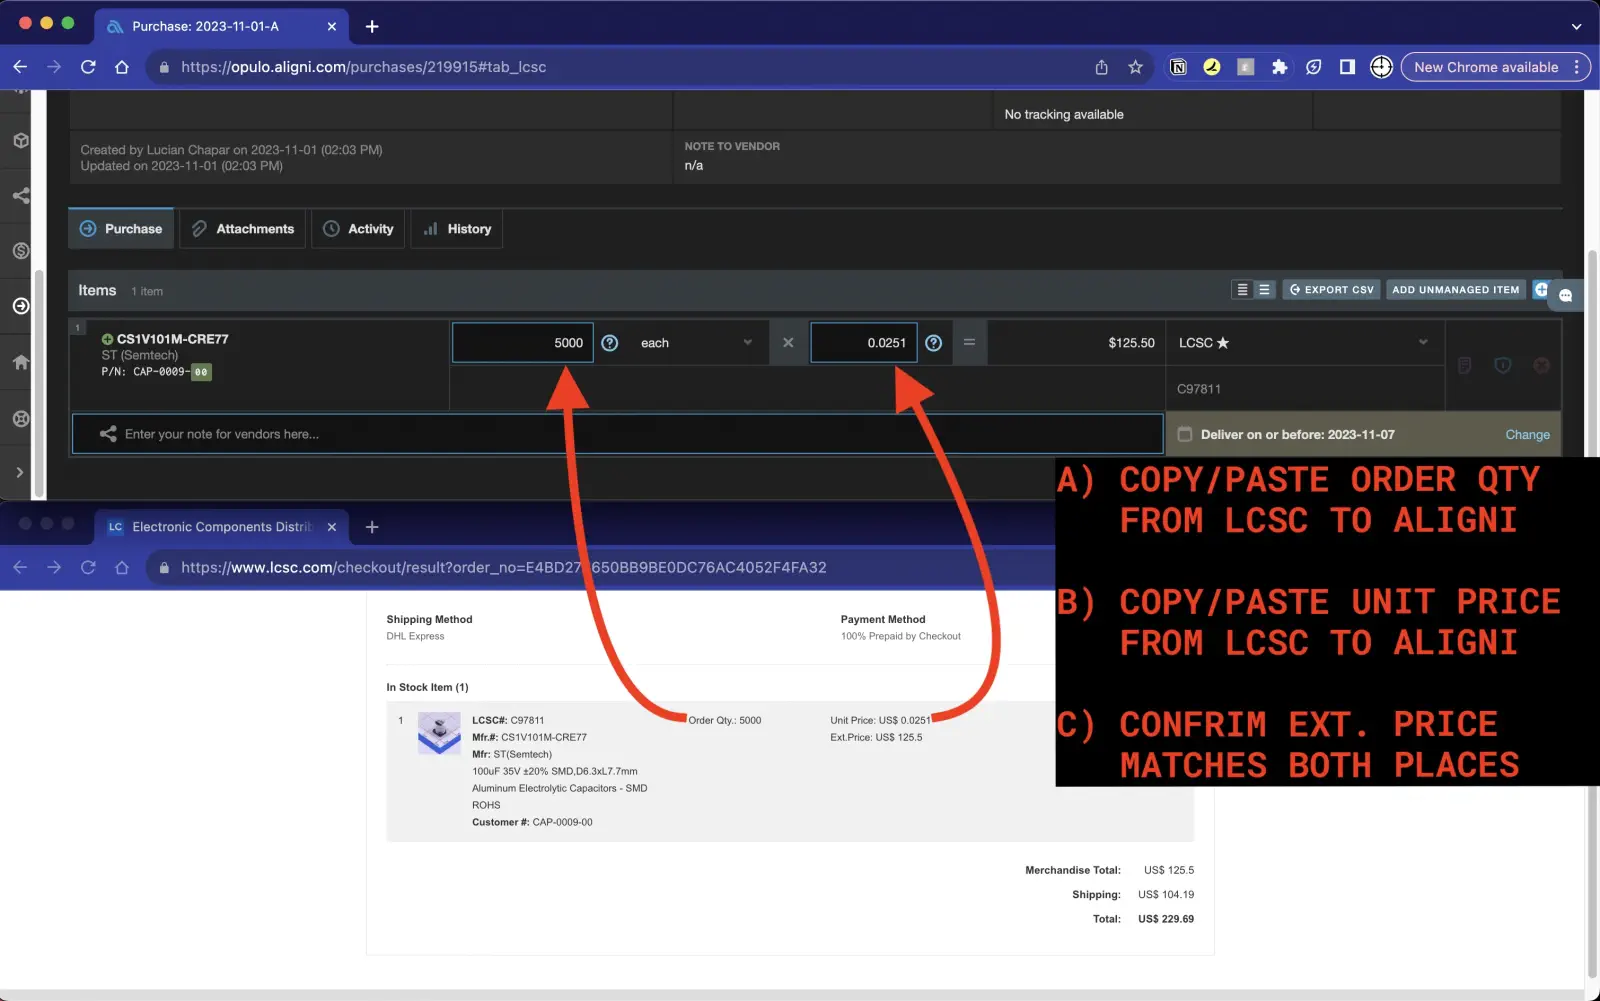Click the vendor note input field
1600x1001 pixels.
pyautogui.click(x=618, y=434)
